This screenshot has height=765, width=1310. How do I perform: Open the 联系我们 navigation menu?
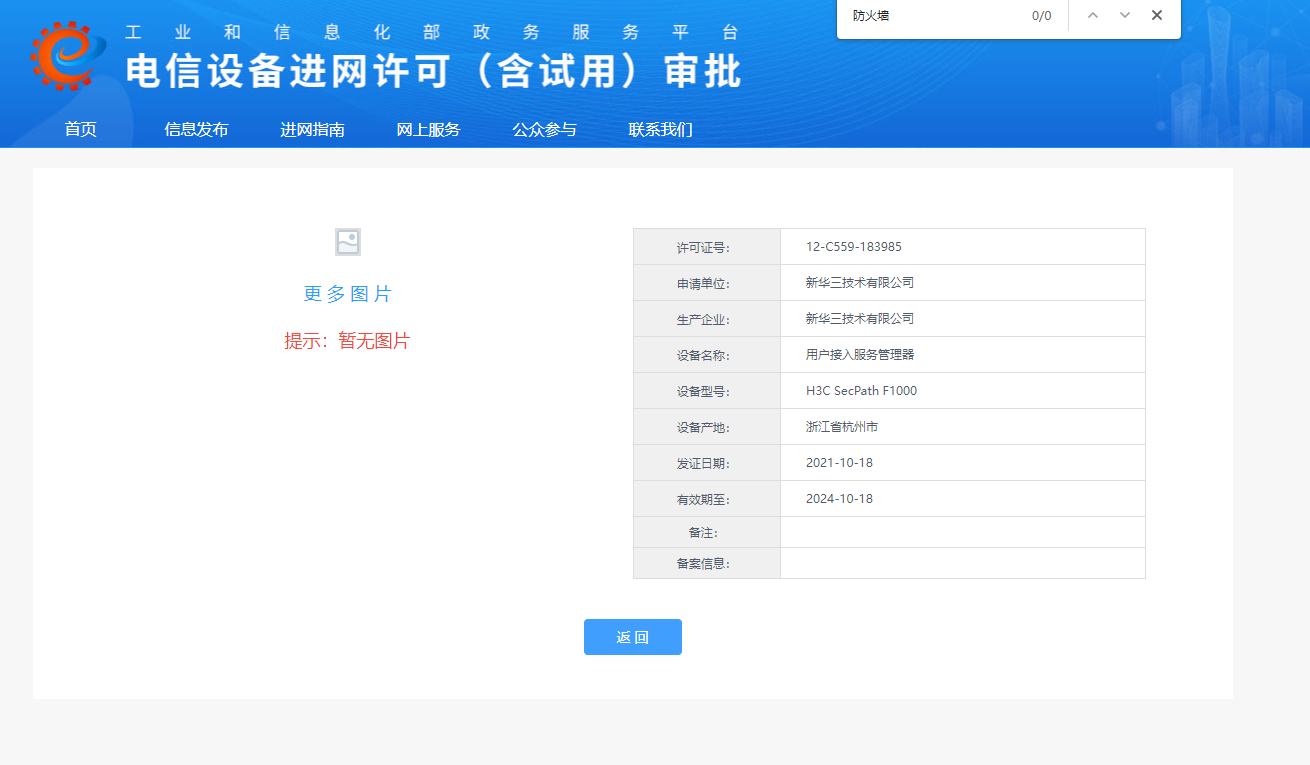pos(660,129)
